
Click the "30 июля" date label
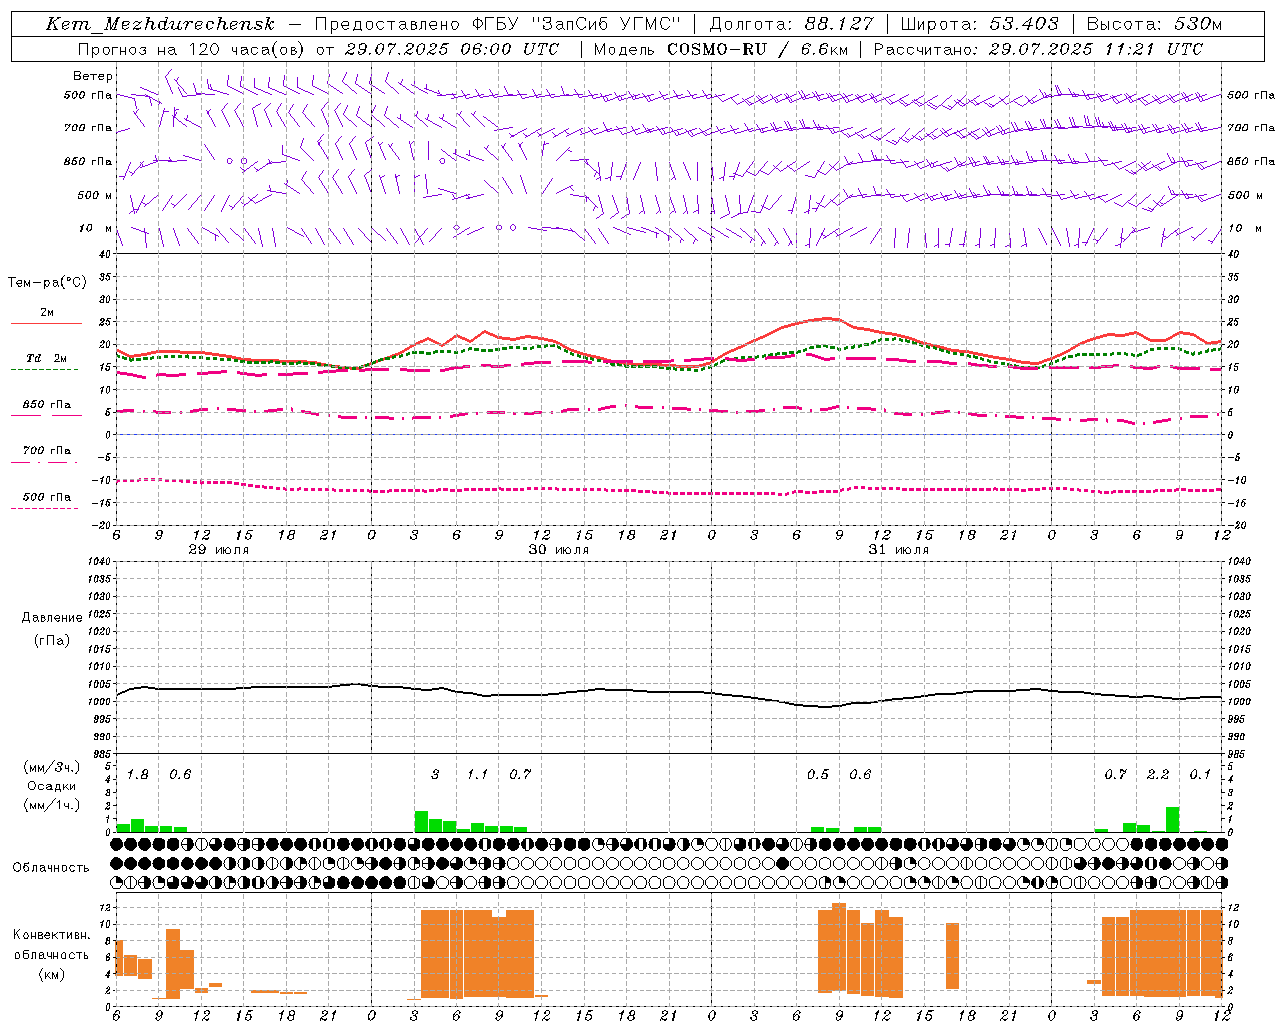559,550
